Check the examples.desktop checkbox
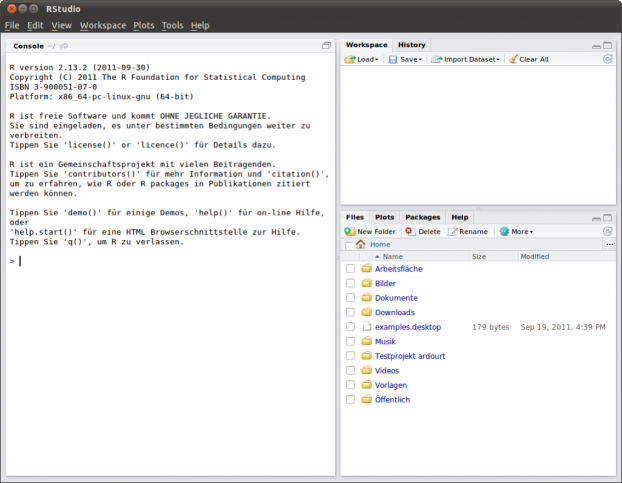The width and height of the screenshot is (622, 483). (x=350, y=327)
